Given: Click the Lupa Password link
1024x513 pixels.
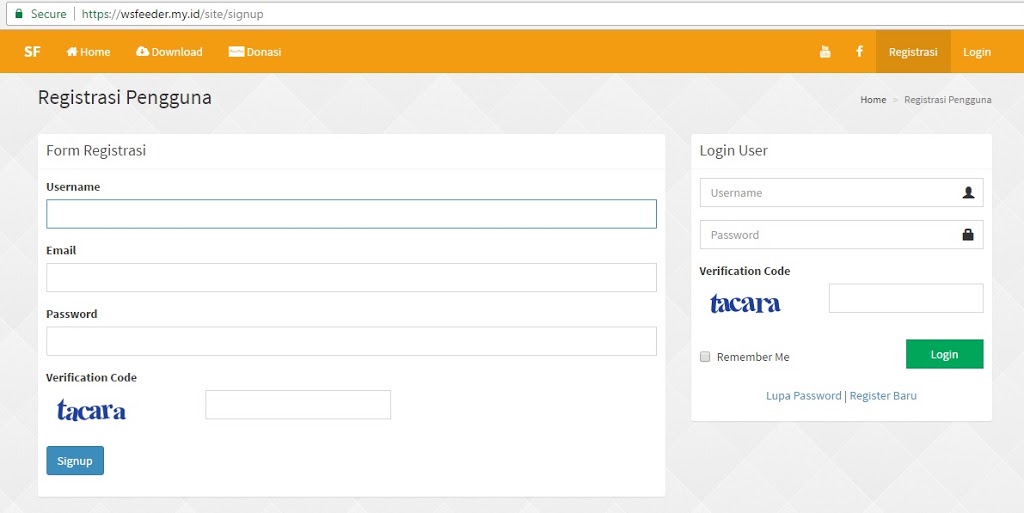Looking at the screenshot, I should coord(803,396).
